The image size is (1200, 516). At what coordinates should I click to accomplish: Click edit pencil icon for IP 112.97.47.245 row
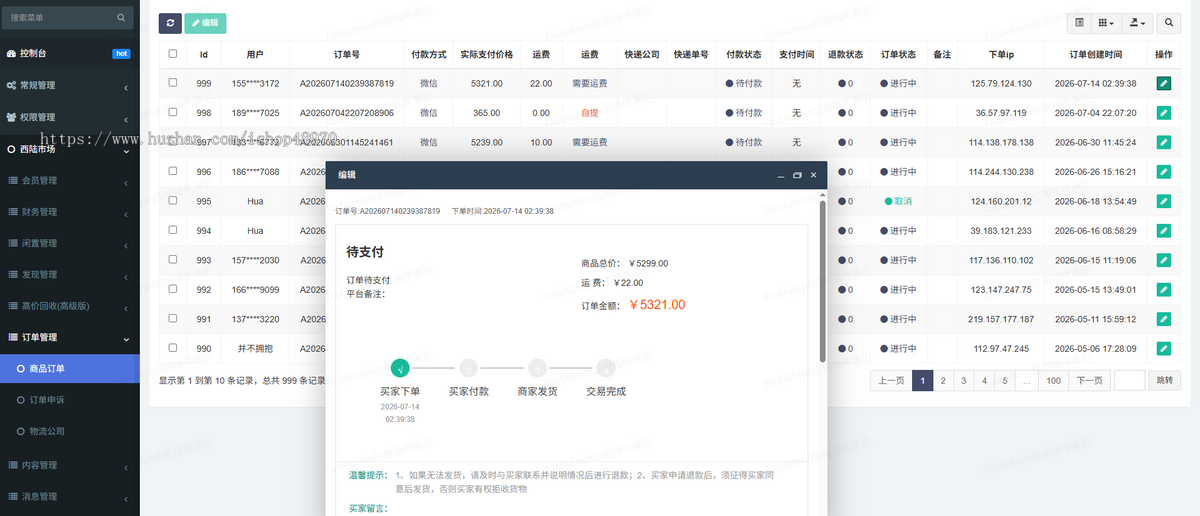click(x=1164, y=349)
